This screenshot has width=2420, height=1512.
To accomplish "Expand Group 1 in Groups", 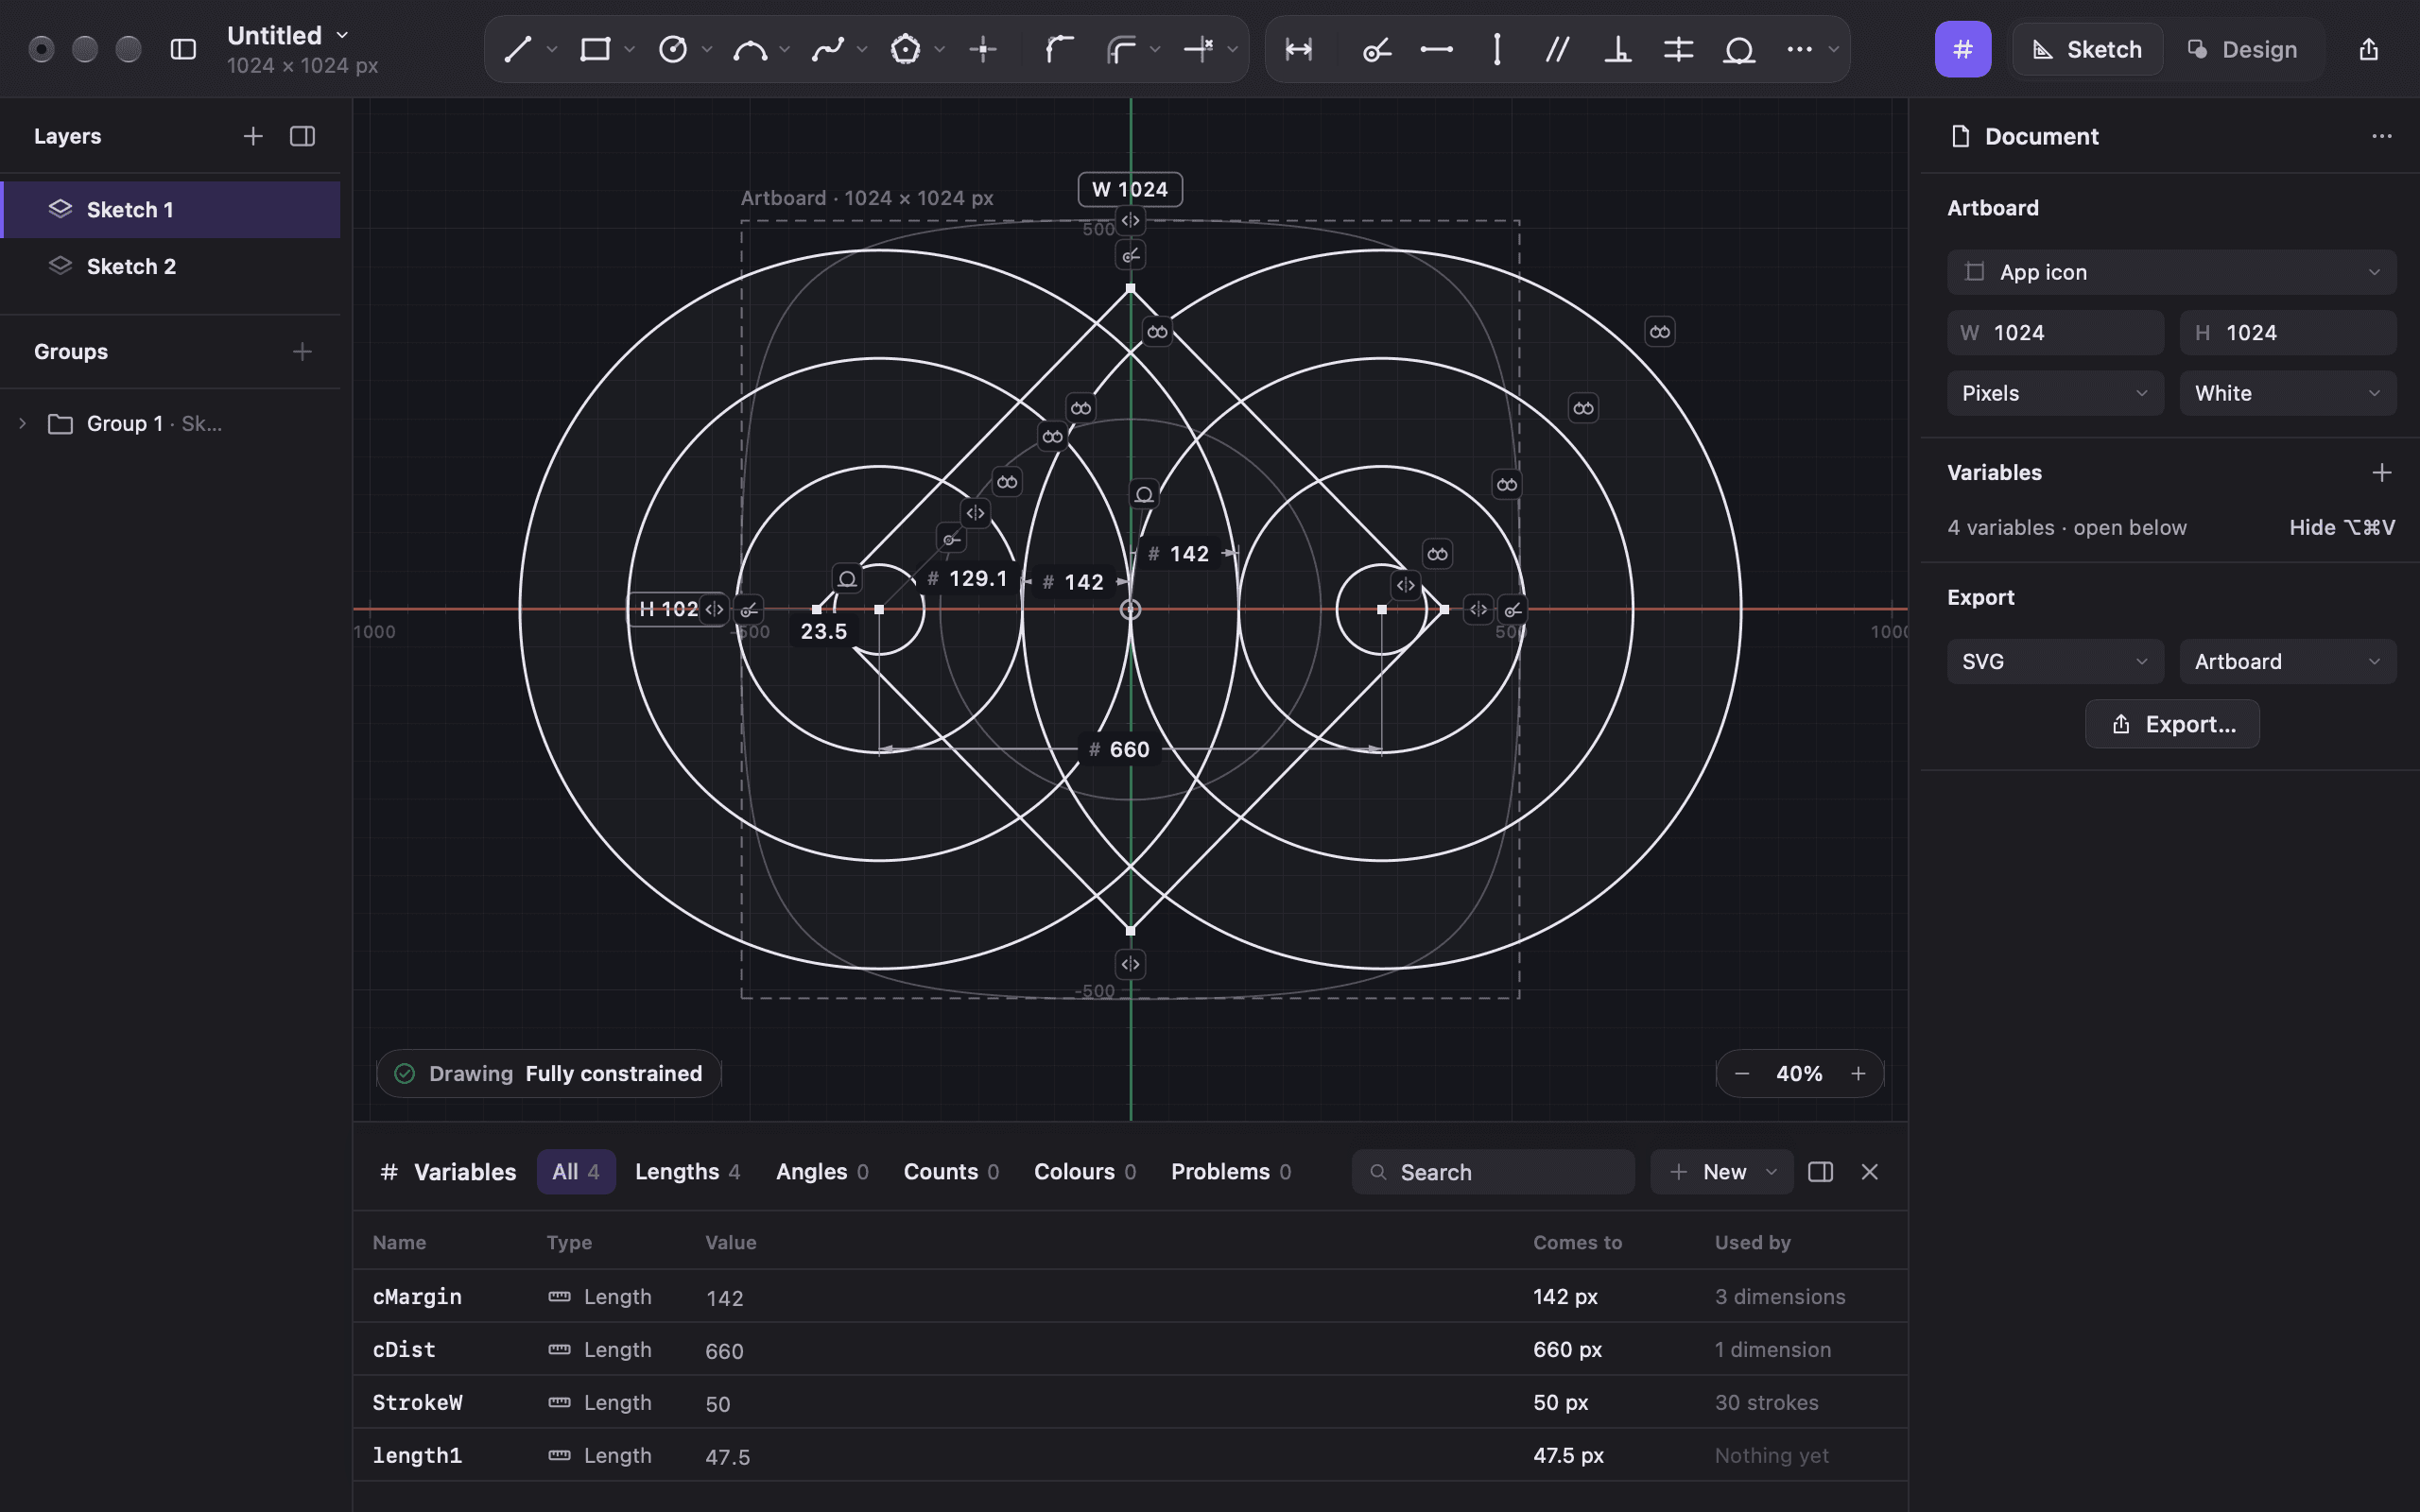I will click(x=22, y=424).
